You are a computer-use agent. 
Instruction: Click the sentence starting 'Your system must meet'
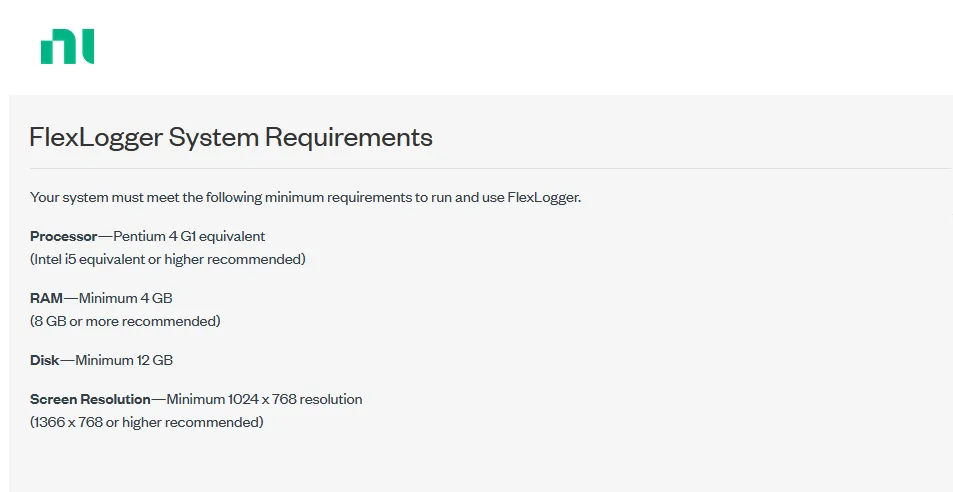[x=306, y=197]
